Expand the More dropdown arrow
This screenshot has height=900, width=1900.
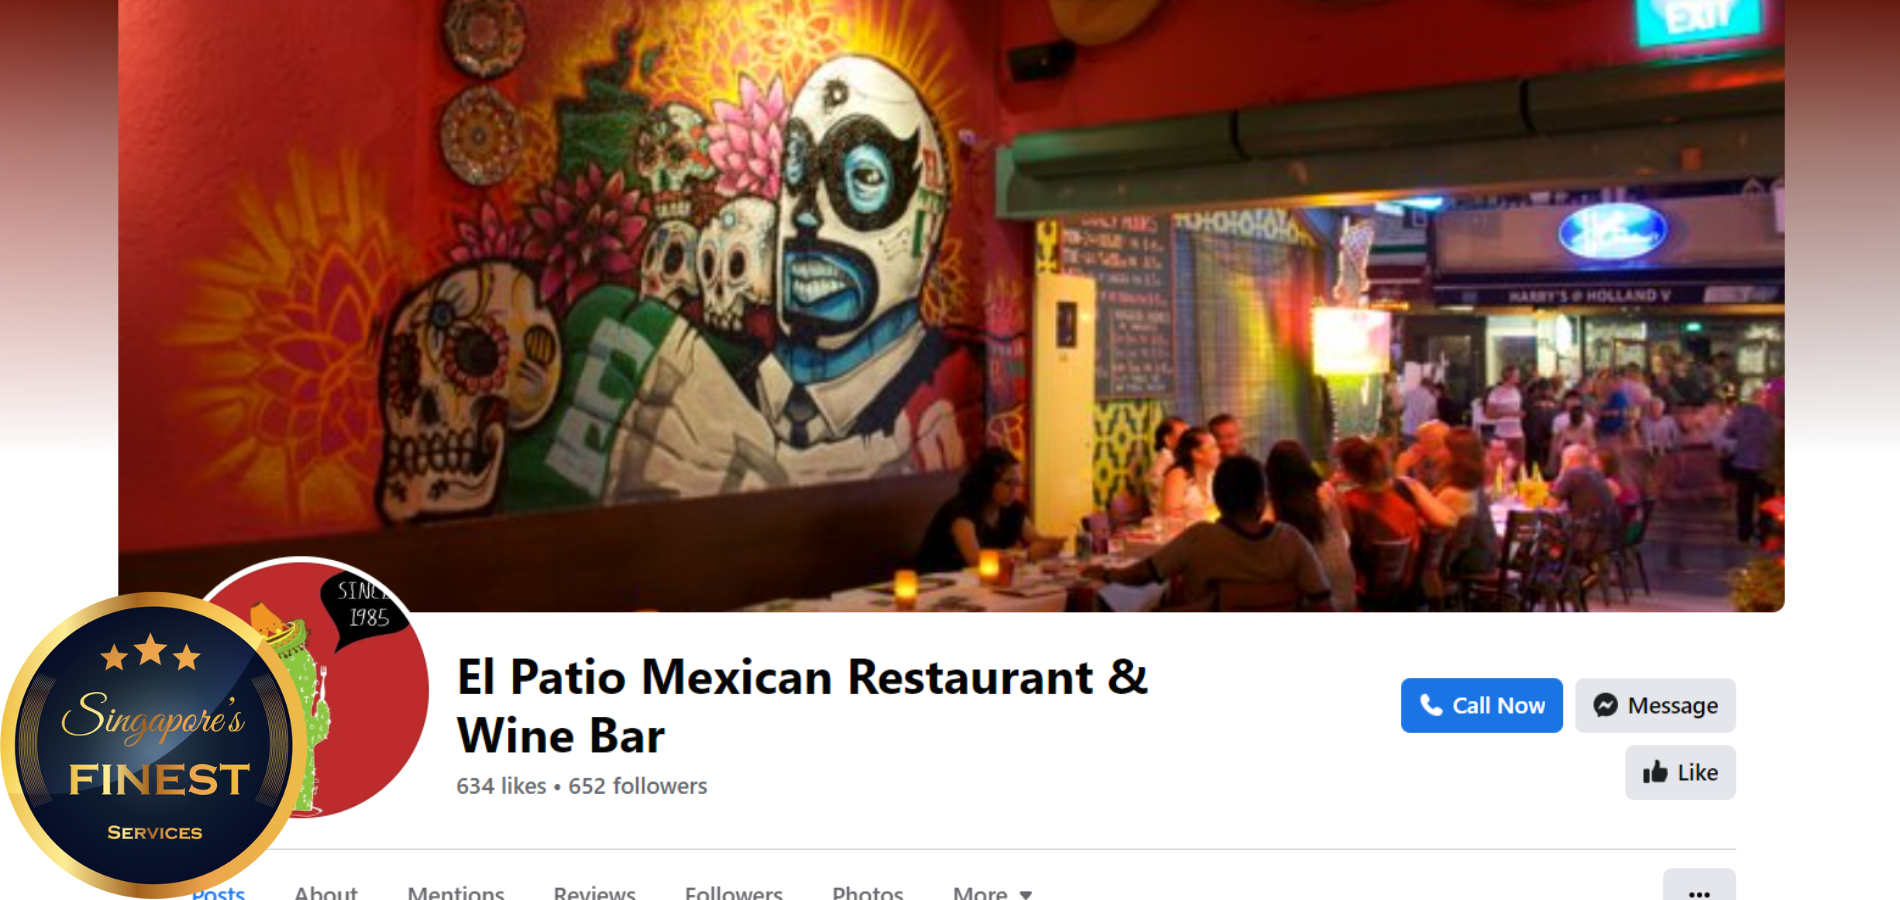click(x=1025, y=894)
